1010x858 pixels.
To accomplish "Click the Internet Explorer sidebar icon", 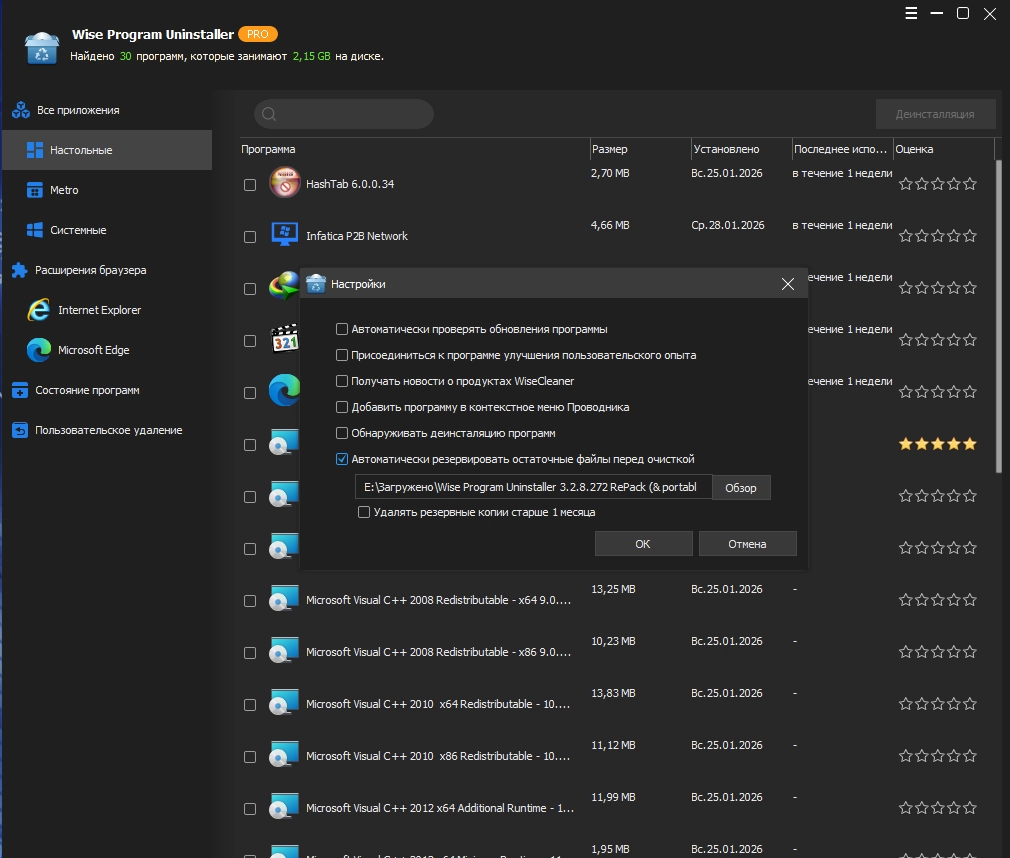I will 39,310.
